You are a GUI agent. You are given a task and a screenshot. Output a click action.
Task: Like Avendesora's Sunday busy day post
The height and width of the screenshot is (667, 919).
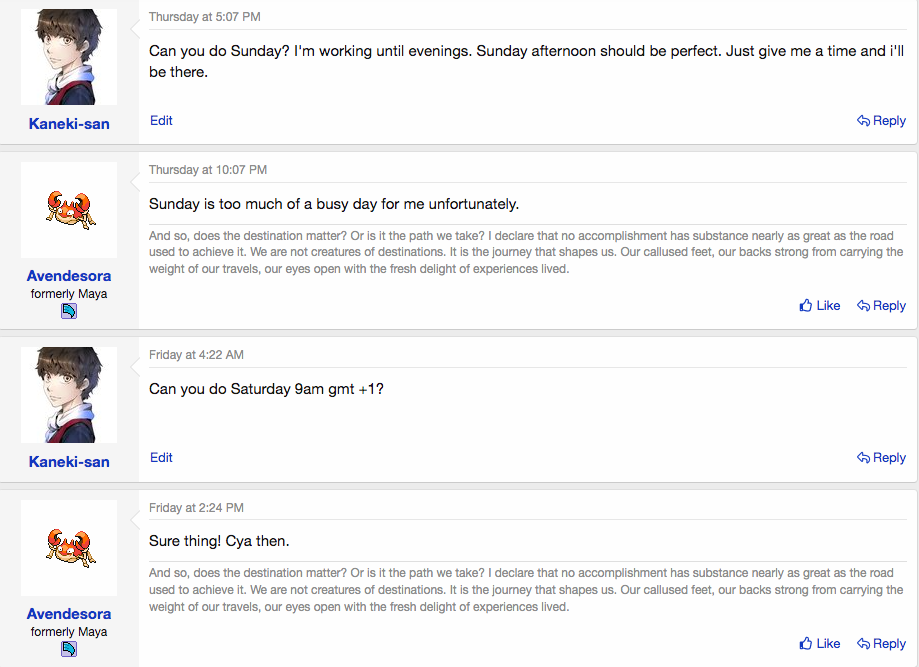tap(819, 305)
